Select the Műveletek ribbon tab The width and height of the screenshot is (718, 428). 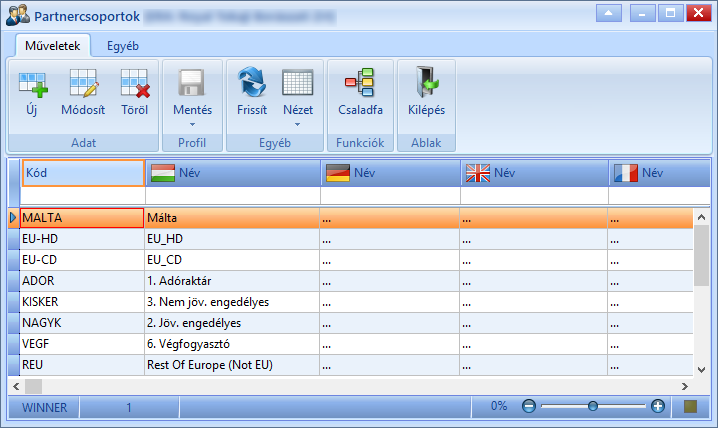point(53,46)
